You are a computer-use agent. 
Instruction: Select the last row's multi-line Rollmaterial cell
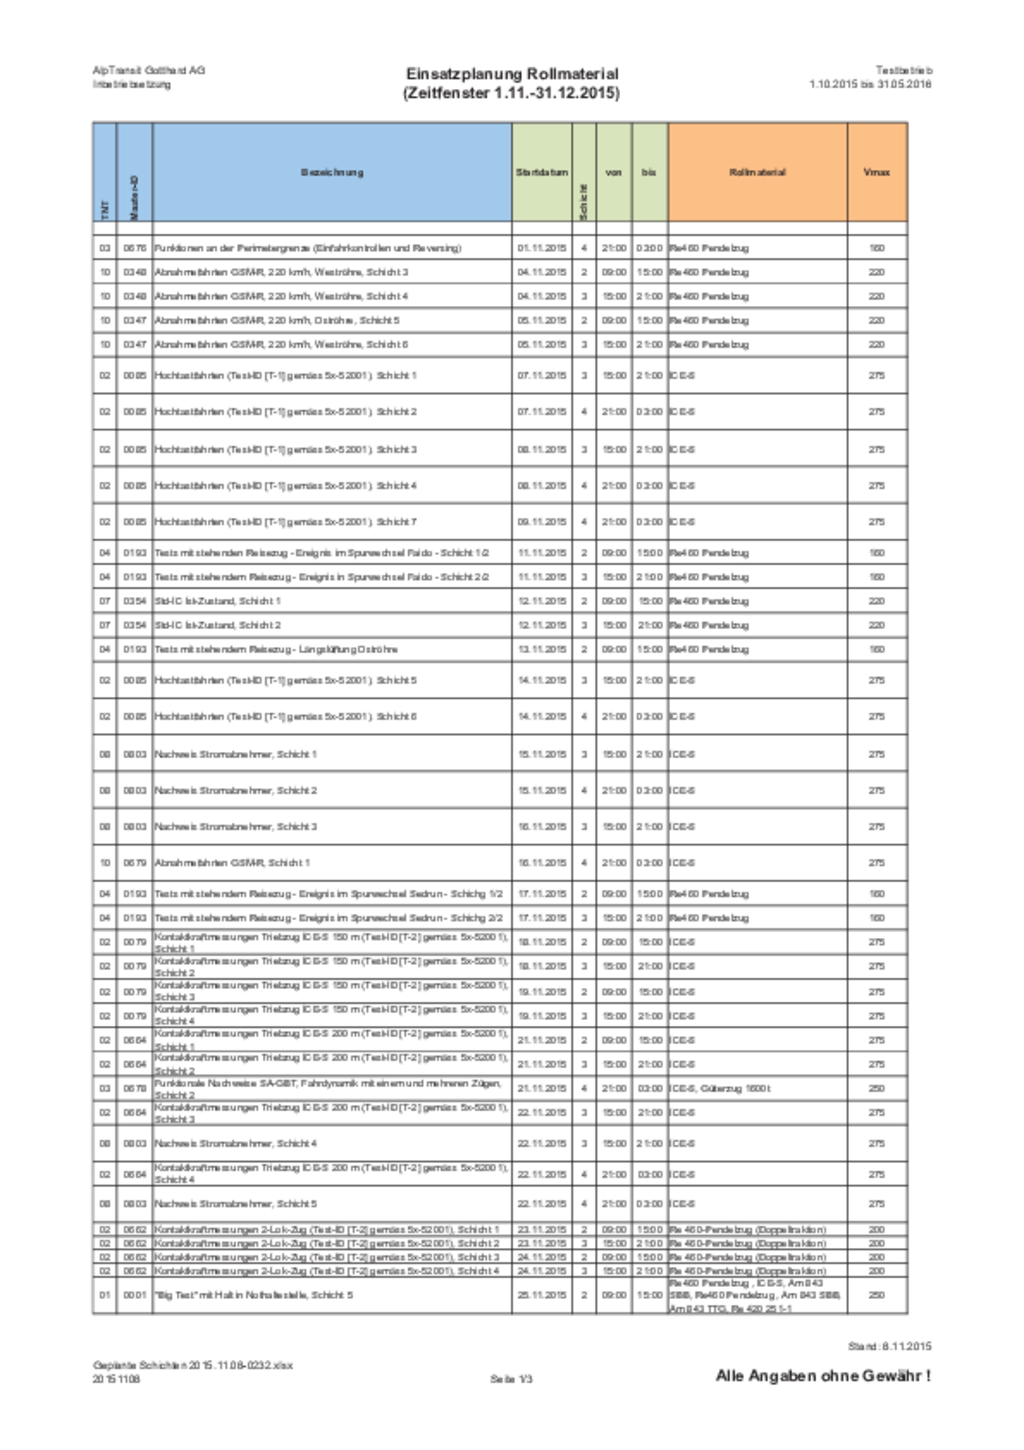[757, 1294]
